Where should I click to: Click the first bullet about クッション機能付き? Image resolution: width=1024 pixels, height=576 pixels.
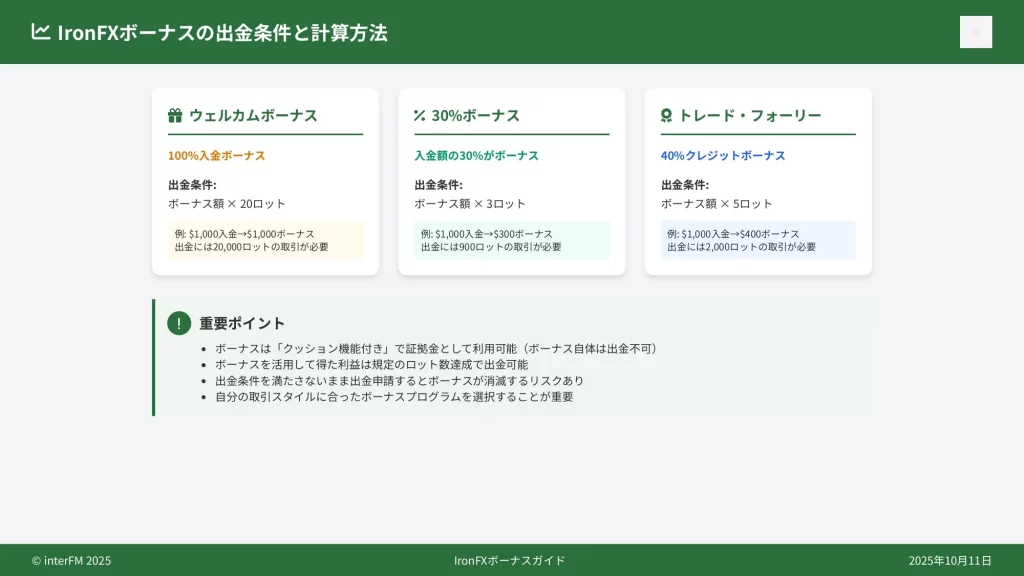(435, 349)
